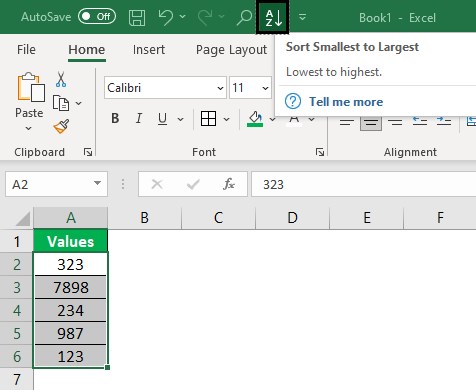
Task: Switch to the Page Layout tab
Action: pyautogui.click(x=231, y=50)
